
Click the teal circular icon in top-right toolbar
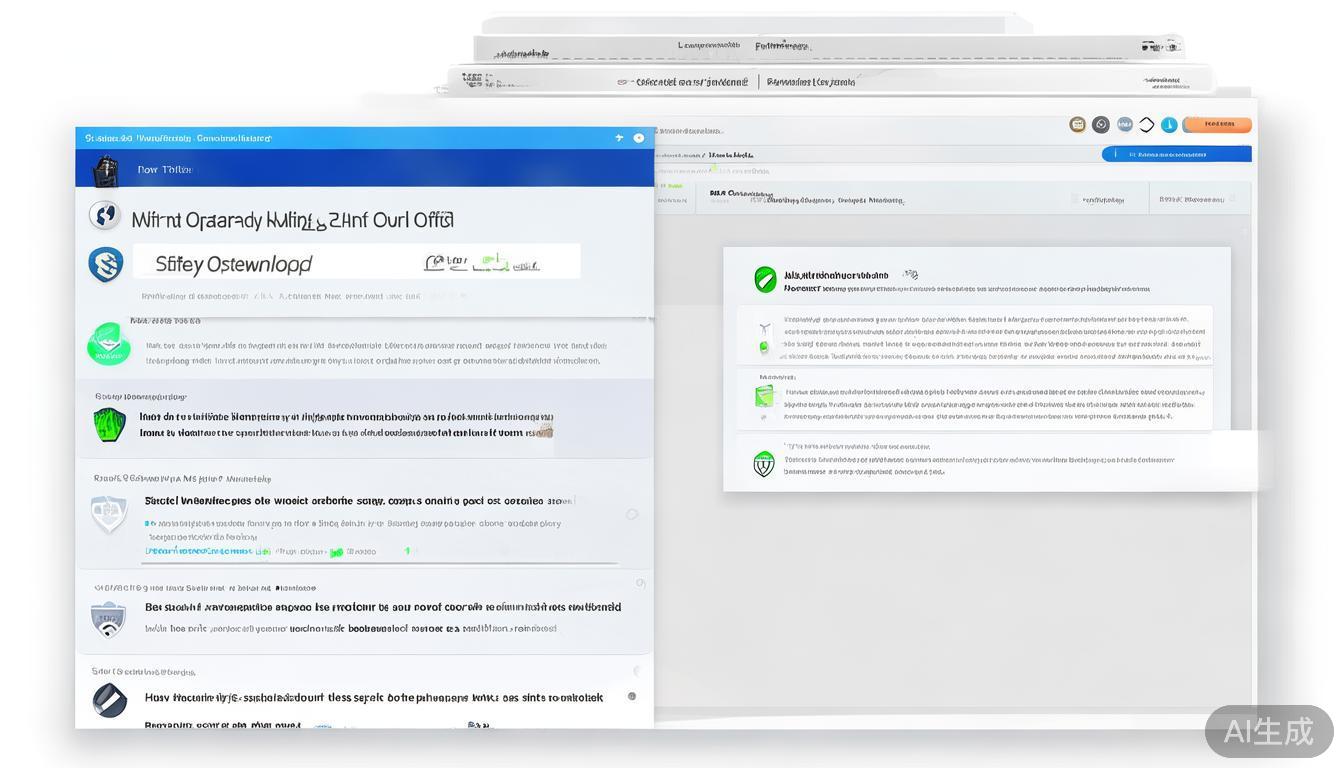pyautogui.click(x=1168, y=125)
